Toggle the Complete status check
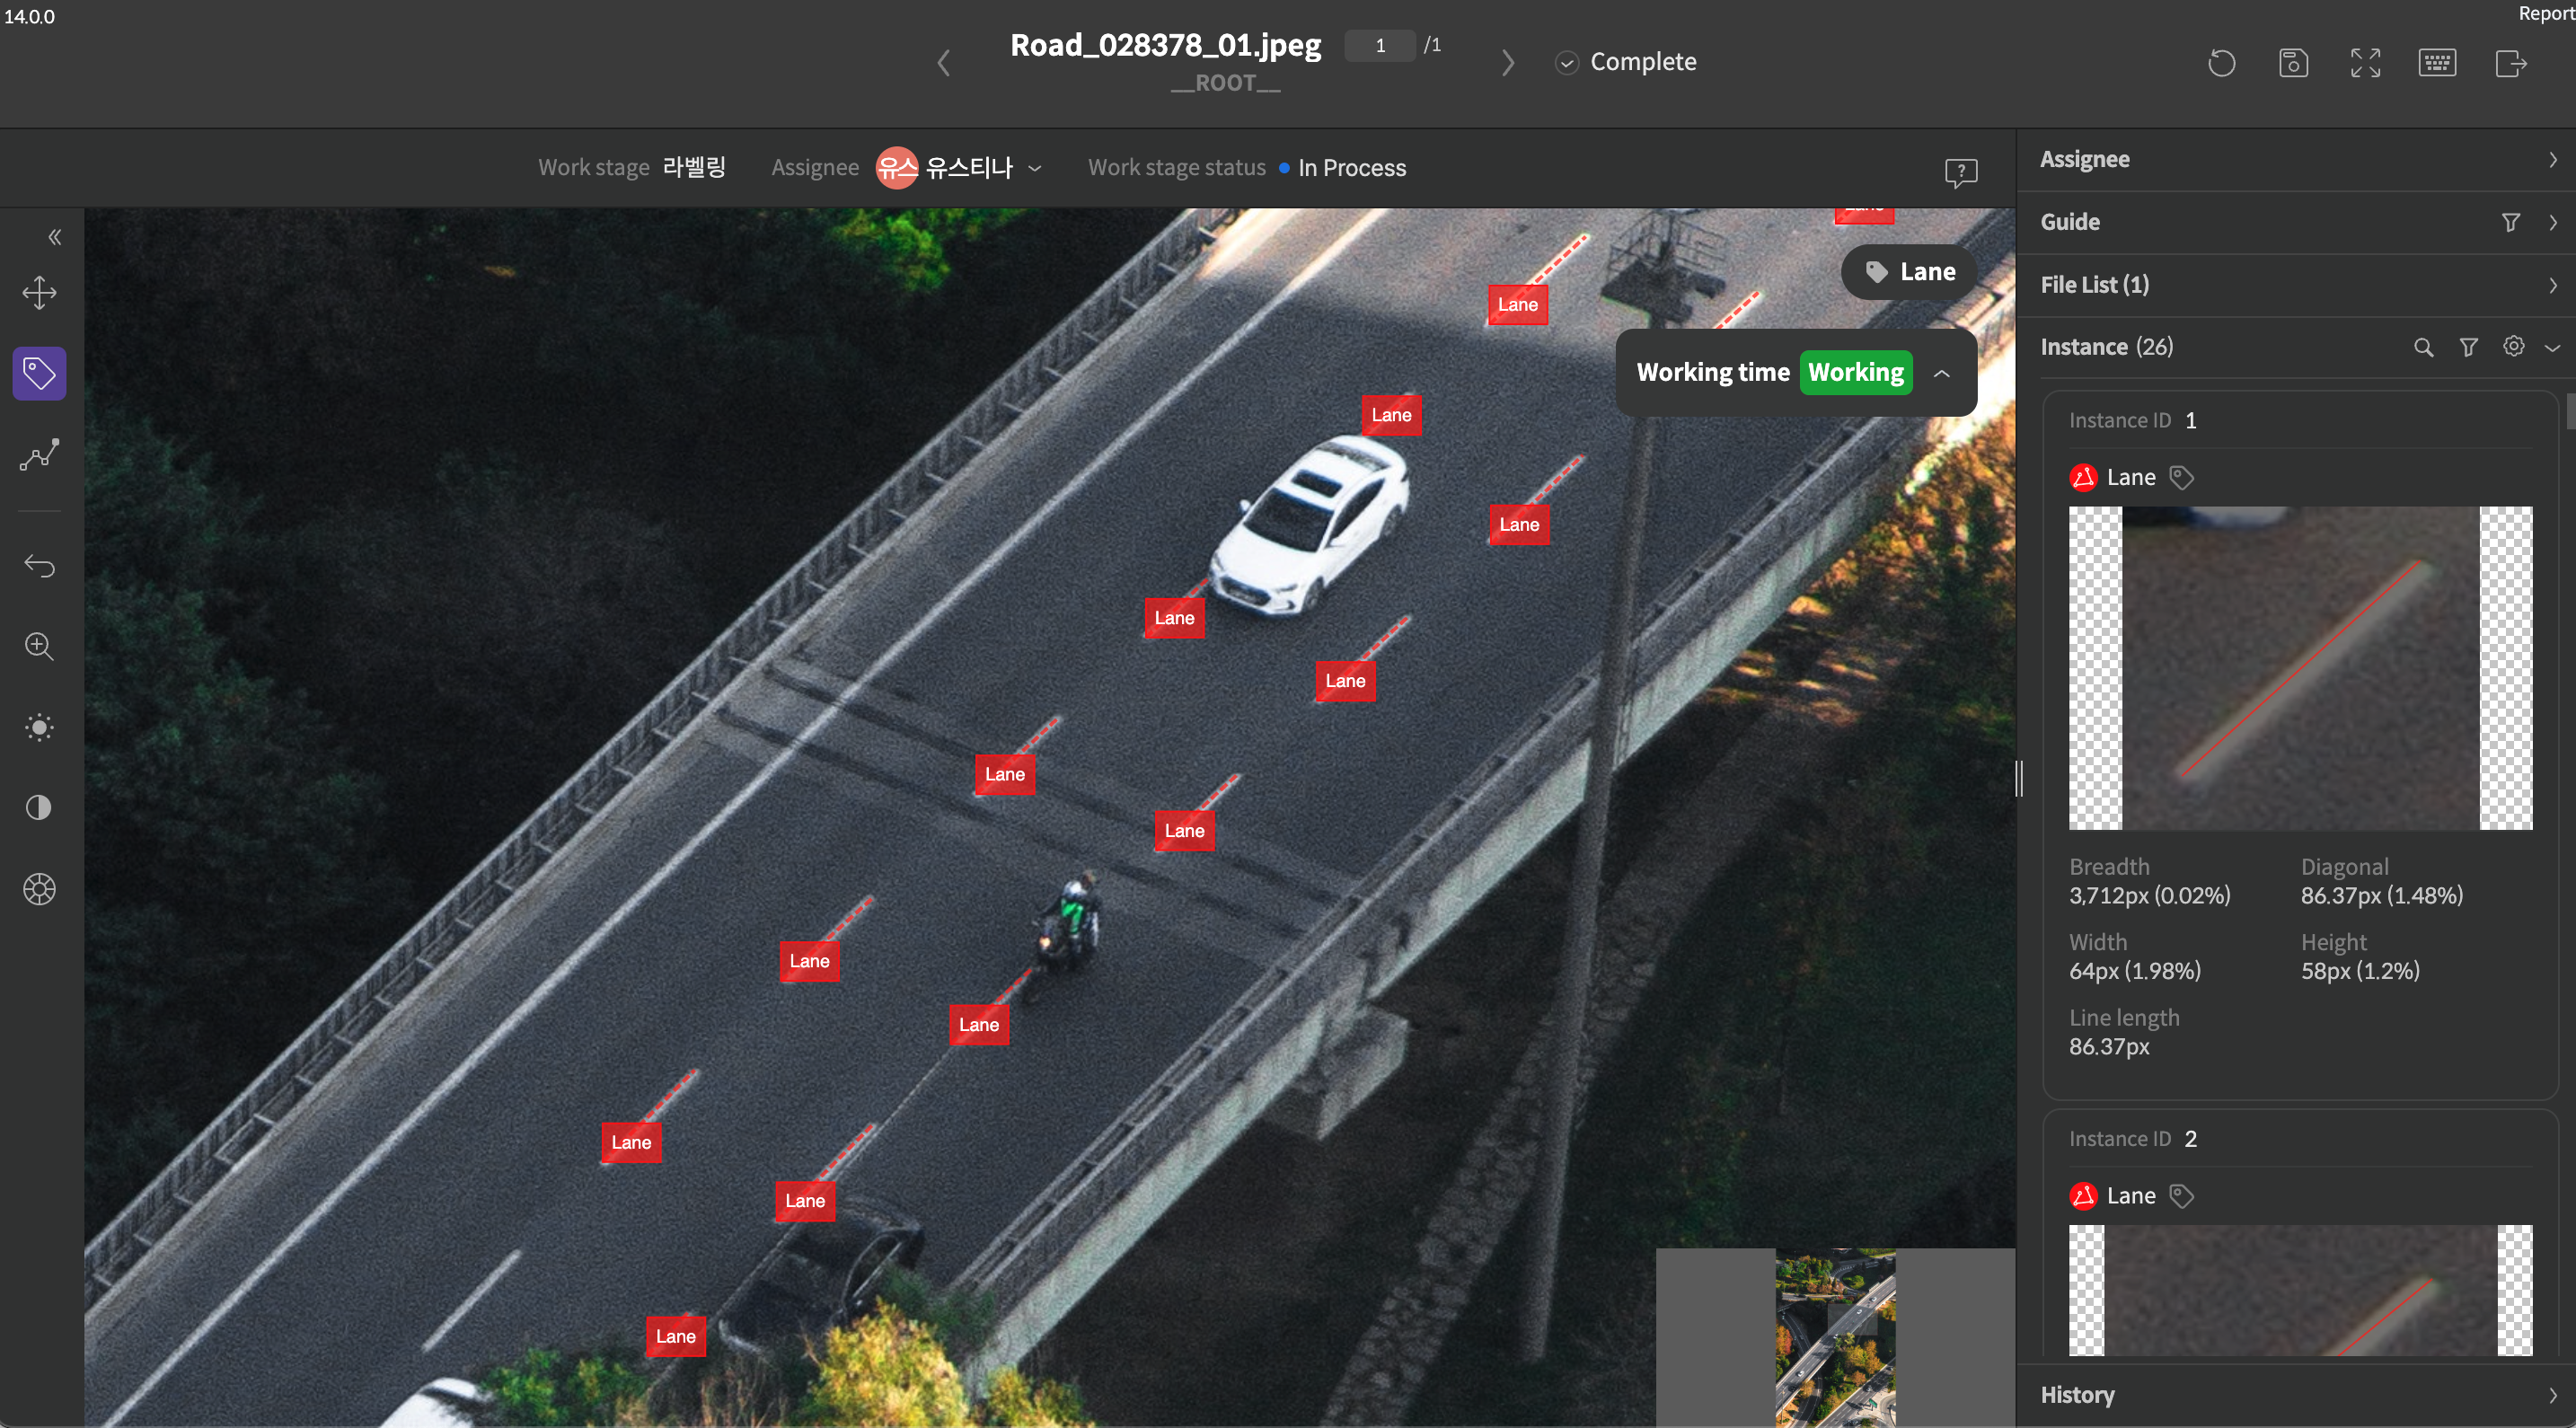Image resolution: width=2576 pixels, height=1428 pixels. click(x=1567, y=62)
